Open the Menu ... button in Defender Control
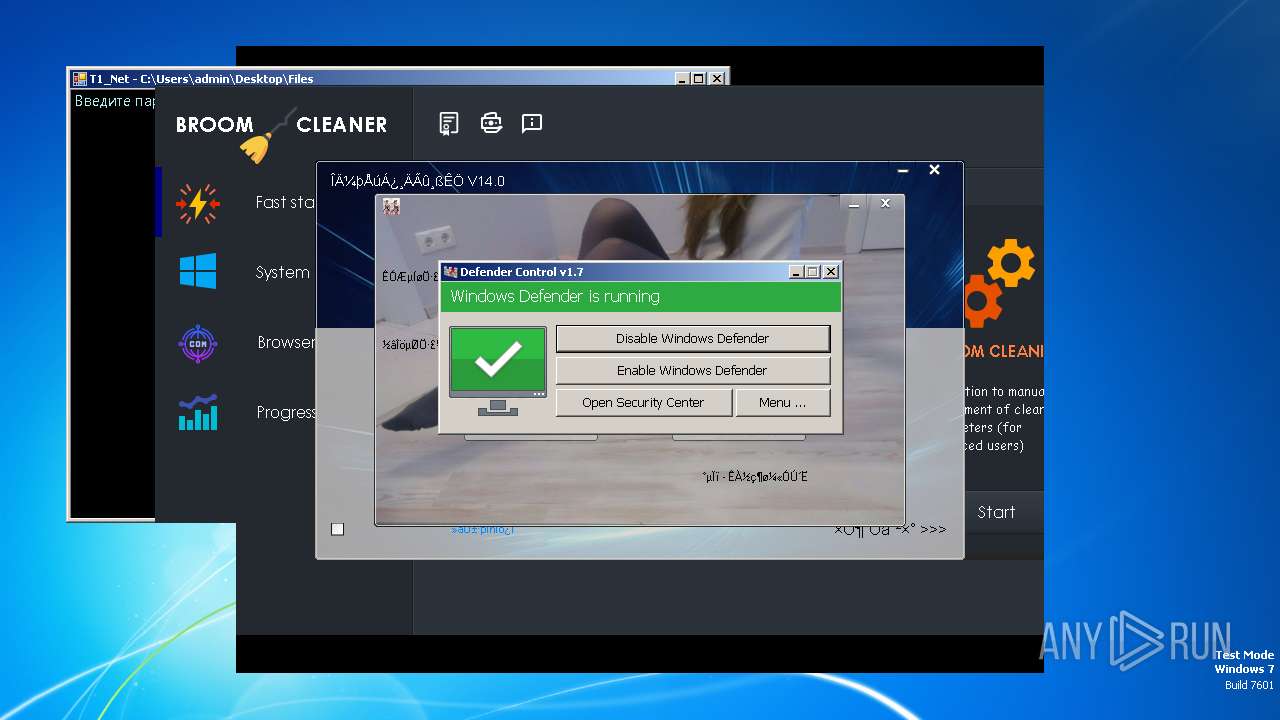 pyautogui.click(x=782, y=402)
